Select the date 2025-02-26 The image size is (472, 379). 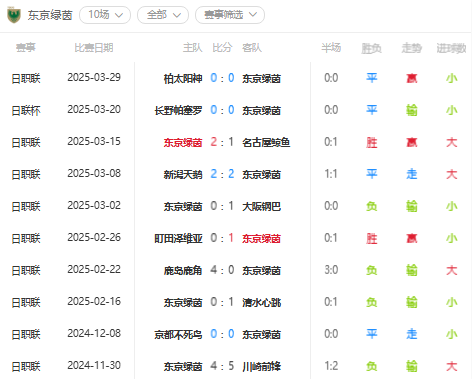tap(94, 238)
